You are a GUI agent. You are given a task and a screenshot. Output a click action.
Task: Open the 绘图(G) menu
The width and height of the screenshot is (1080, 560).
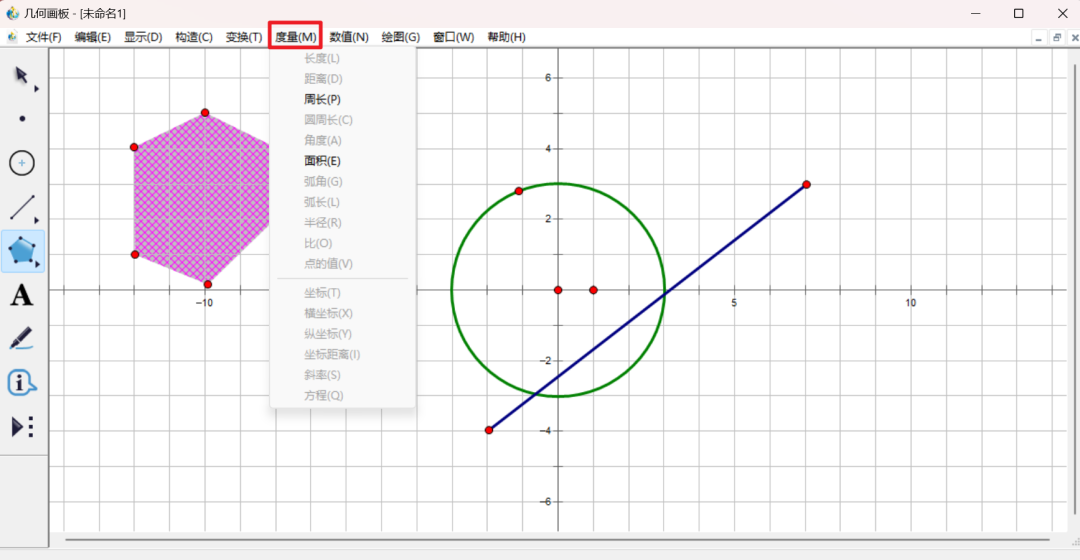(x=400, y=37)
